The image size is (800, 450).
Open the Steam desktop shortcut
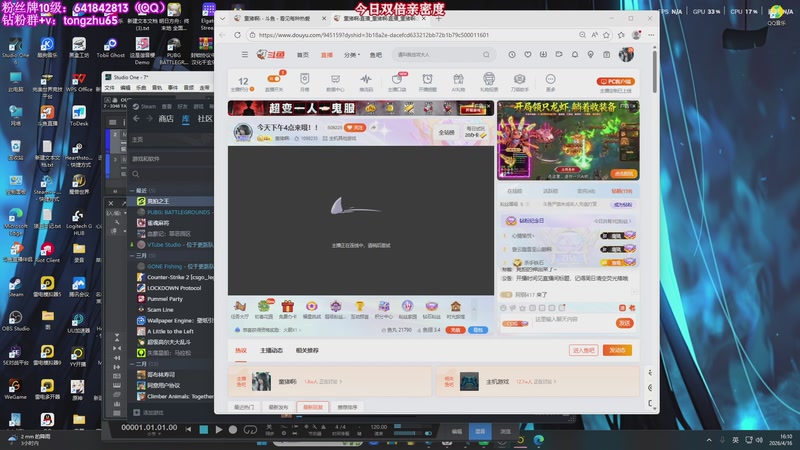tap(15, 287)
